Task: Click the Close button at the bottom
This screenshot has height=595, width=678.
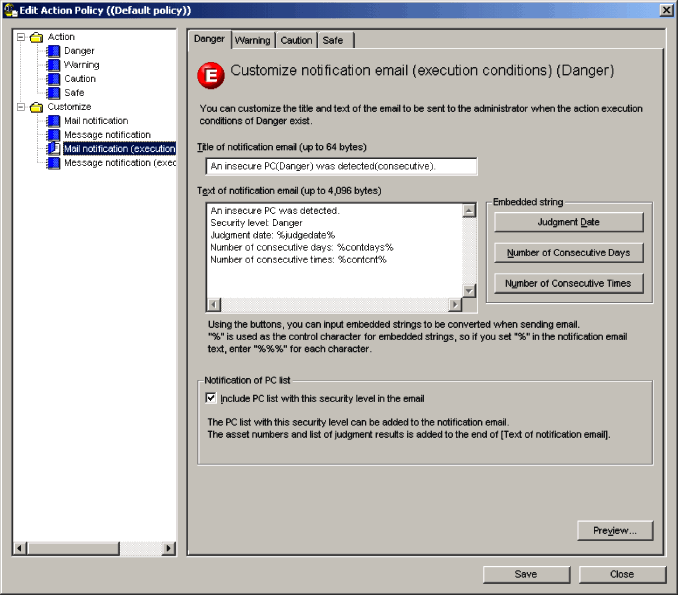Action: (x=622, y=574)
